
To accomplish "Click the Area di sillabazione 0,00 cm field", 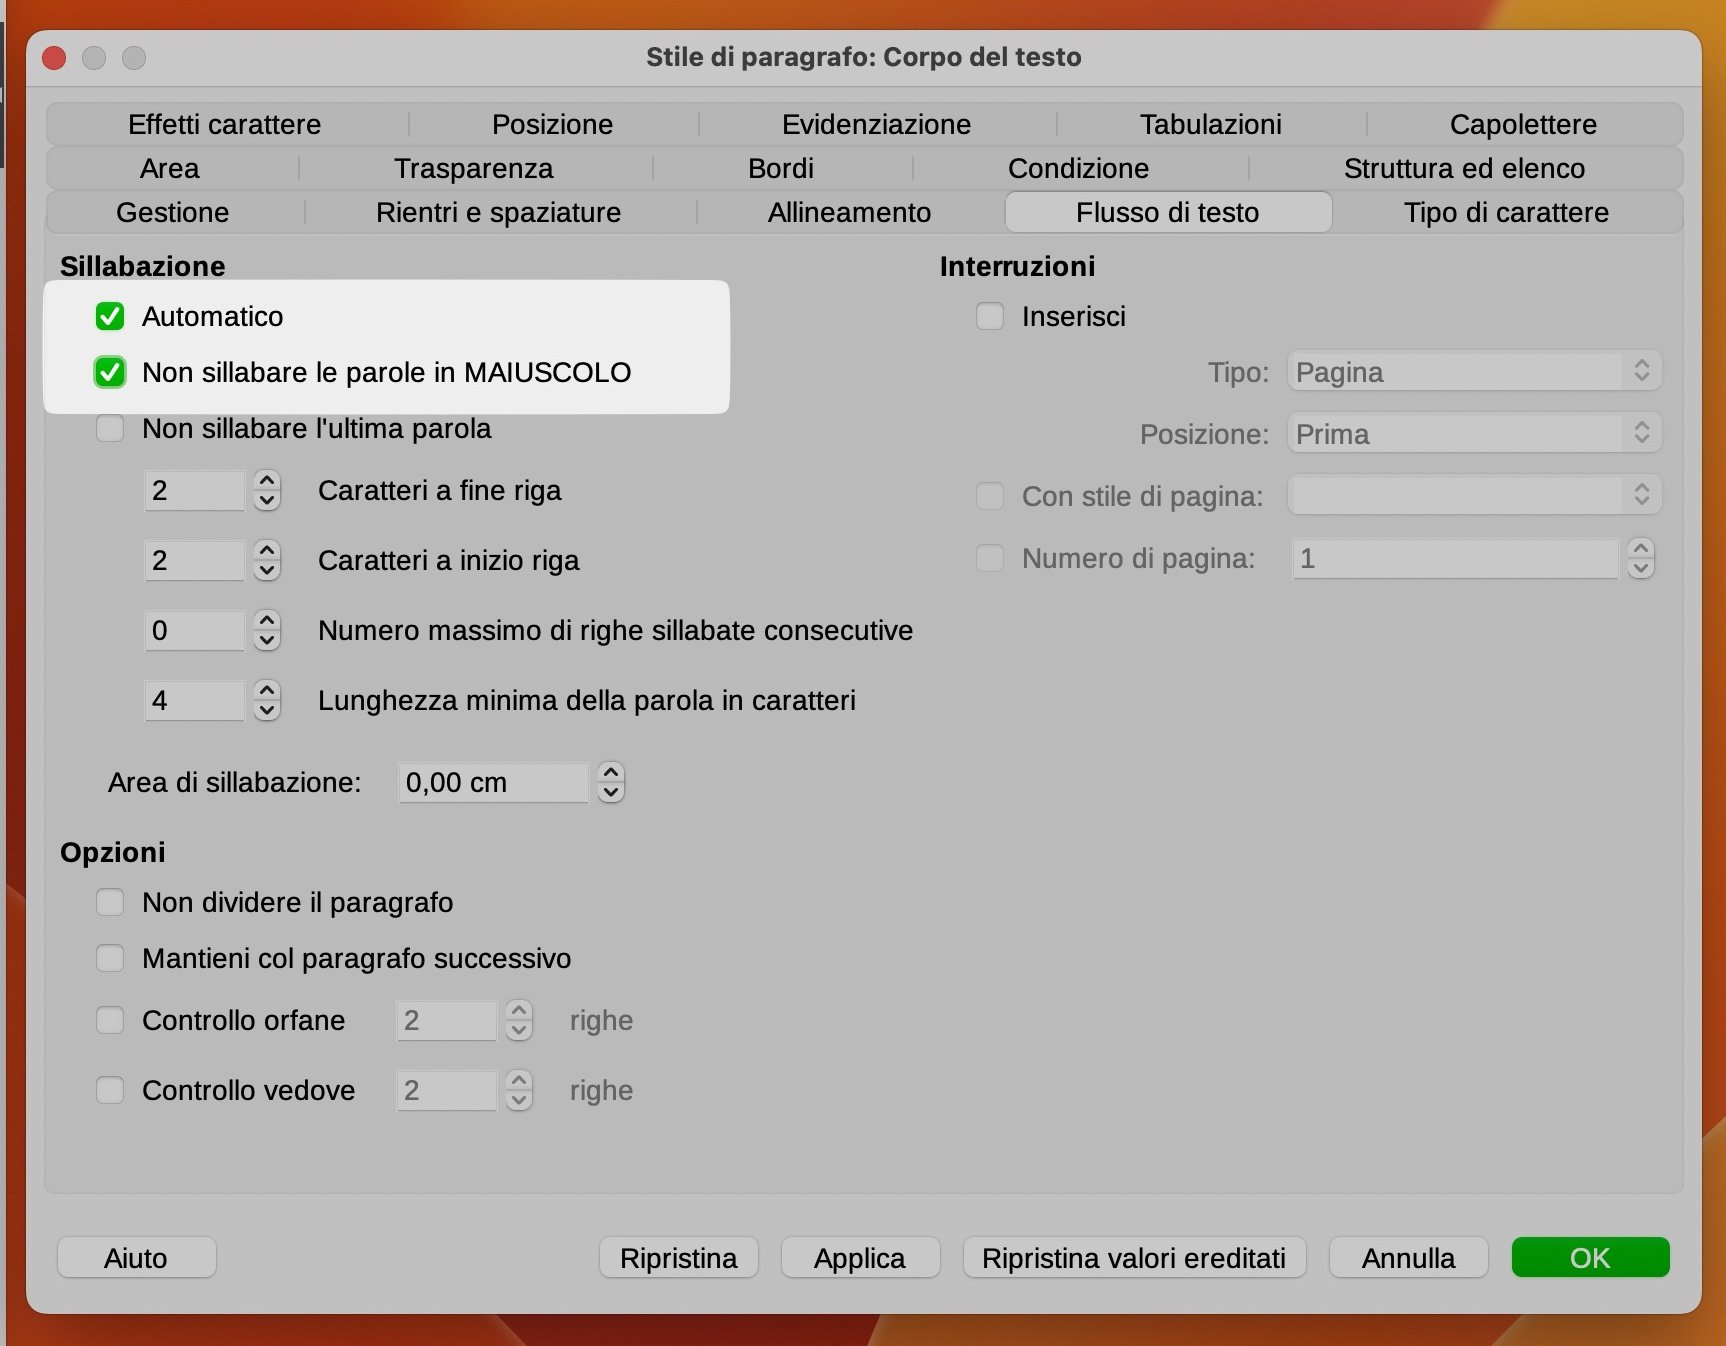I will pos(493,782).
